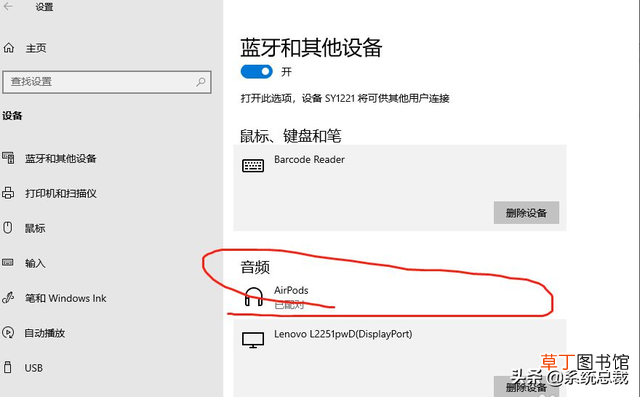Click the Lenovo monitor icon
This screenshot has height=397, width=640.
coord(253,340)
